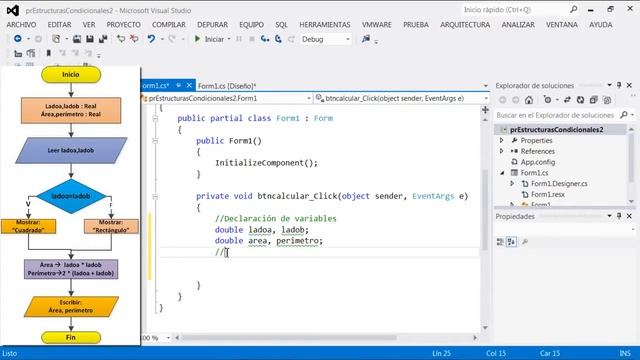Open the Debug configuration dropdown
The image size is (640, 360).
click(x=348, y=40)
